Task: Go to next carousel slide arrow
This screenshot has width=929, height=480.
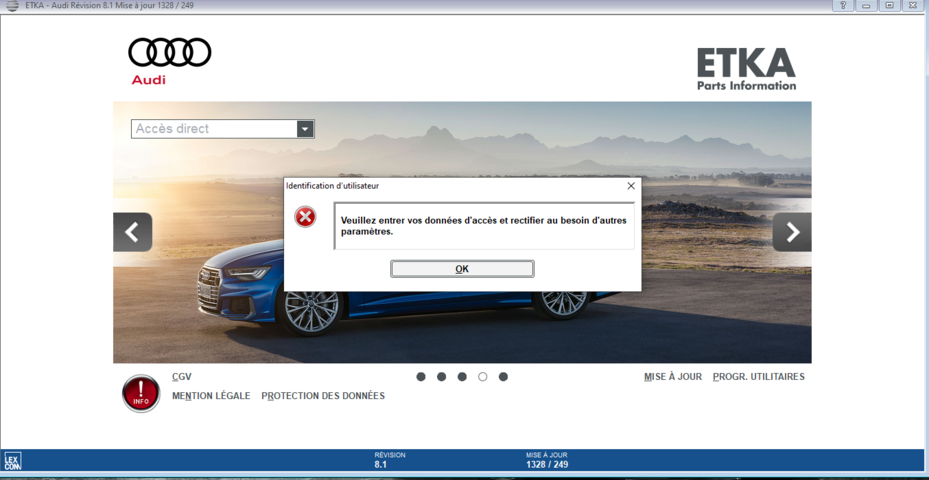Action: pyautogui.click(x=792, y=232)
